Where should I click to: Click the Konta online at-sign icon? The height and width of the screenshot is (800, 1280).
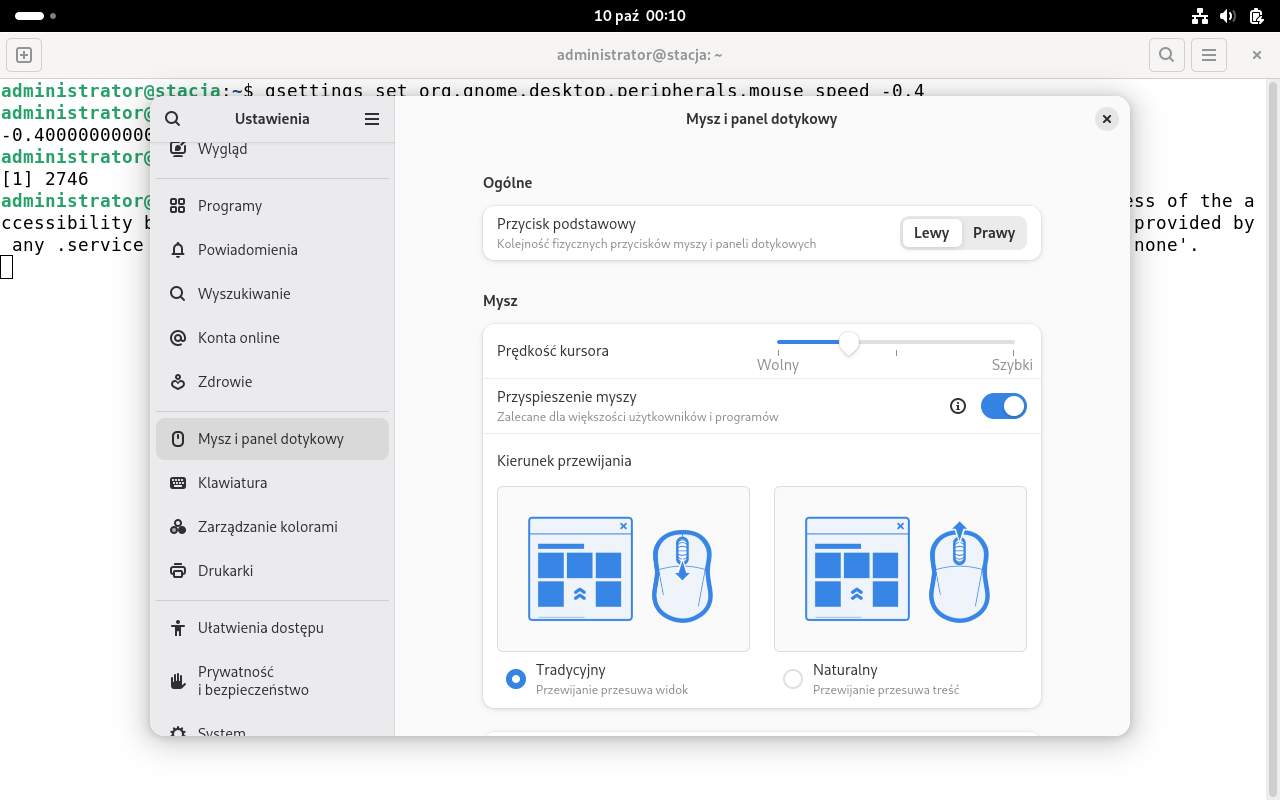[178, 338]
